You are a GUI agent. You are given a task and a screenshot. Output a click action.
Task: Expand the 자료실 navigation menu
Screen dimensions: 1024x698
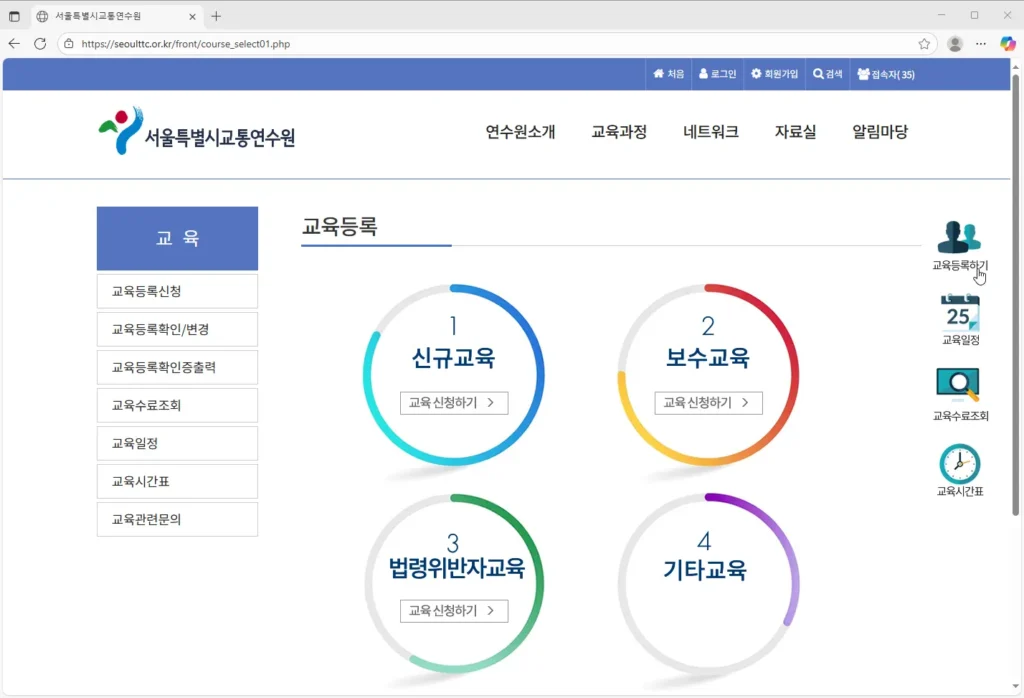[795, 132]
